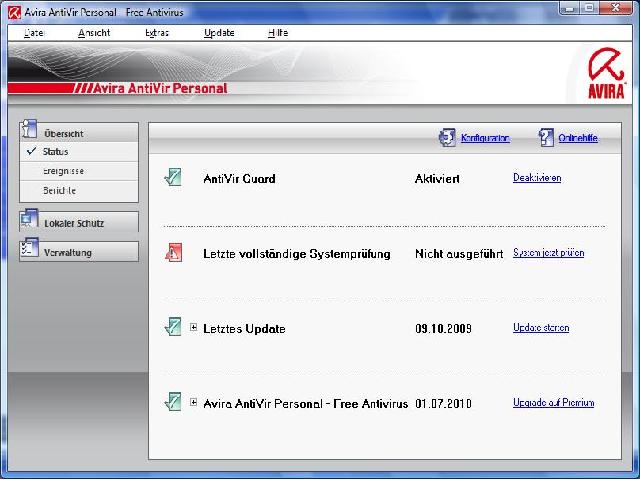Click the Deaktivieren link for AntiVir Guard
This screenshot has width=640, height=480.
coord(537,178)
